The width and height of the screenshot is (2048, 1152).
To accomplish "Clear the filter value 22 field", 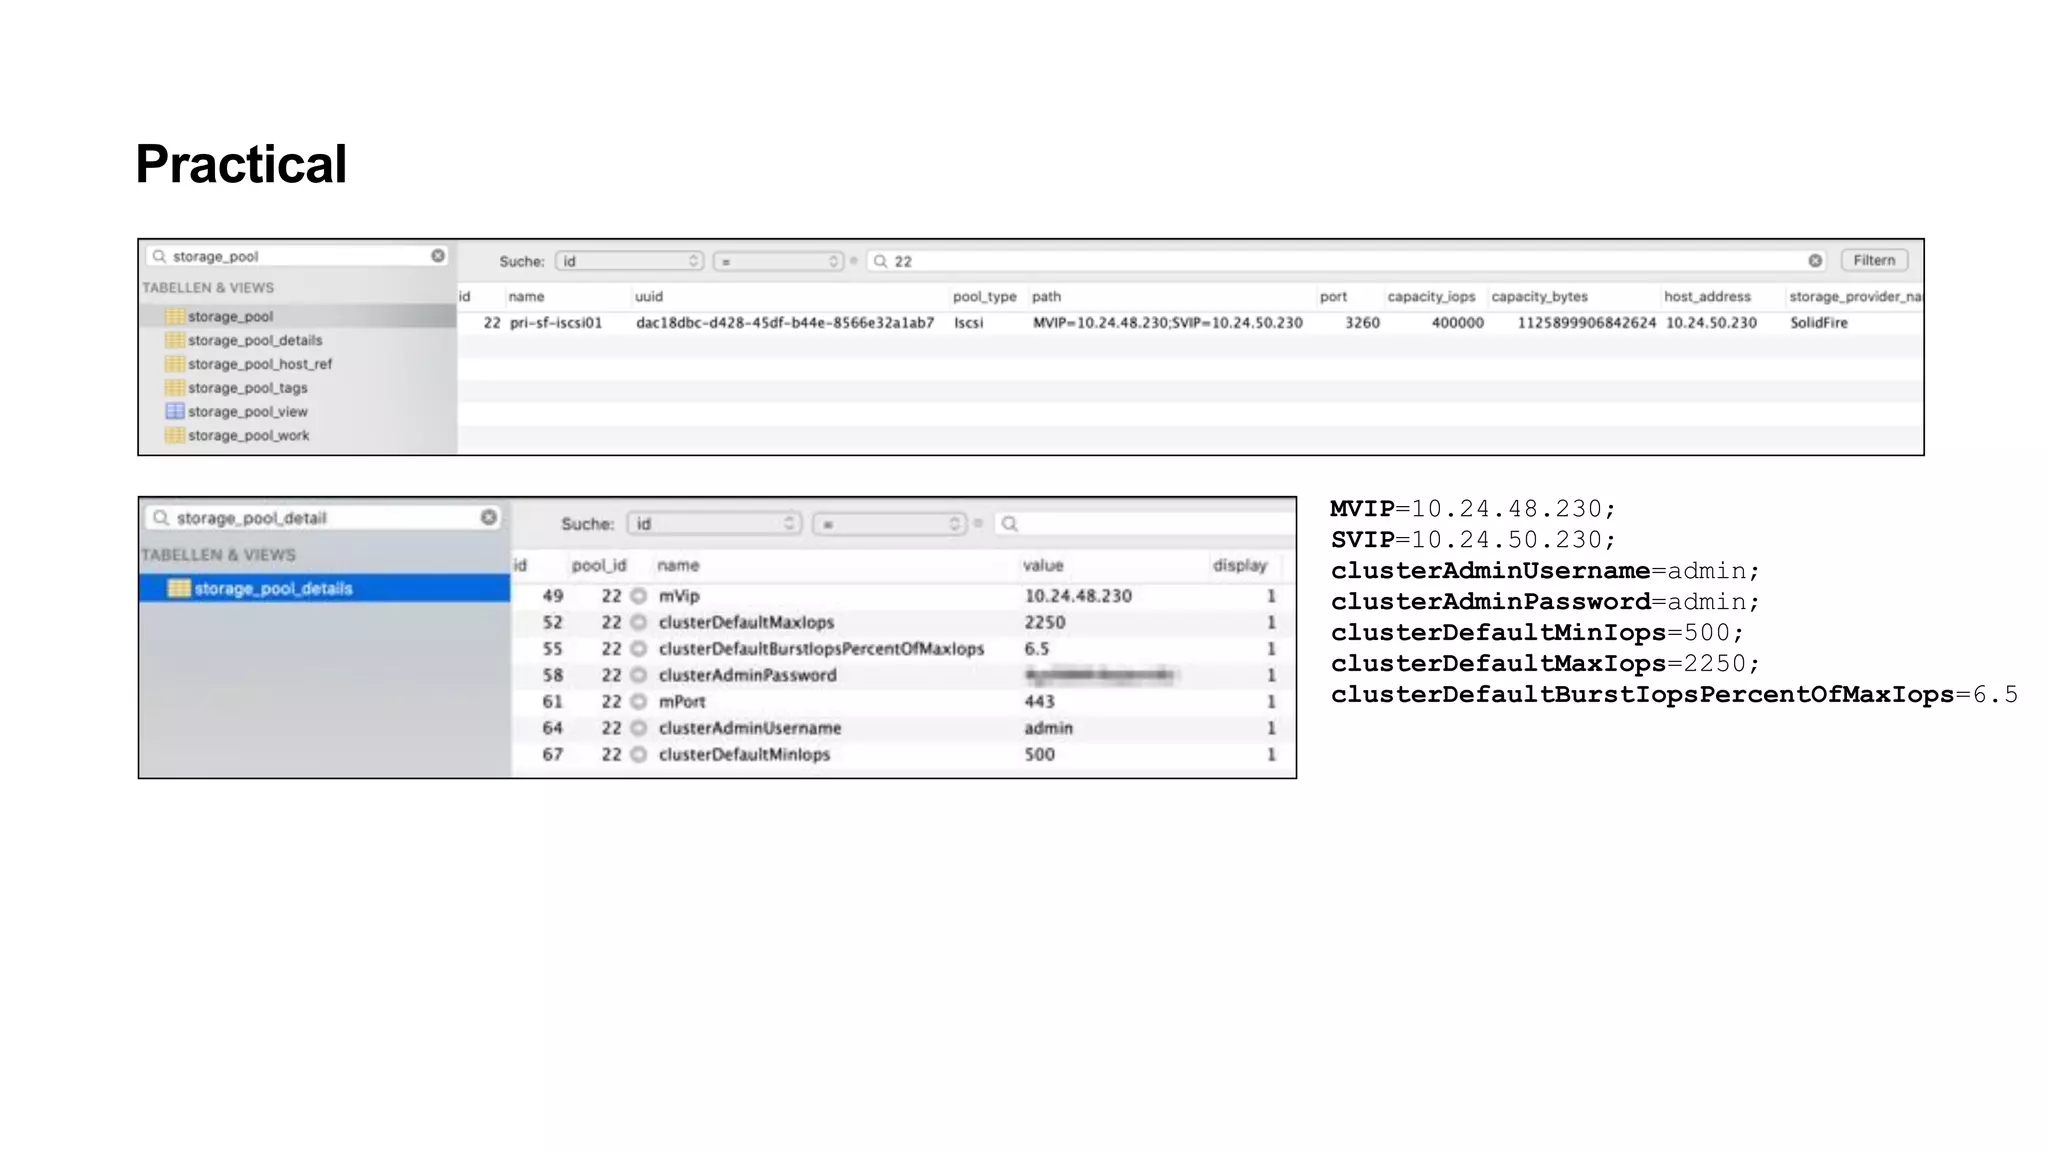I will tap(1815, 261).
